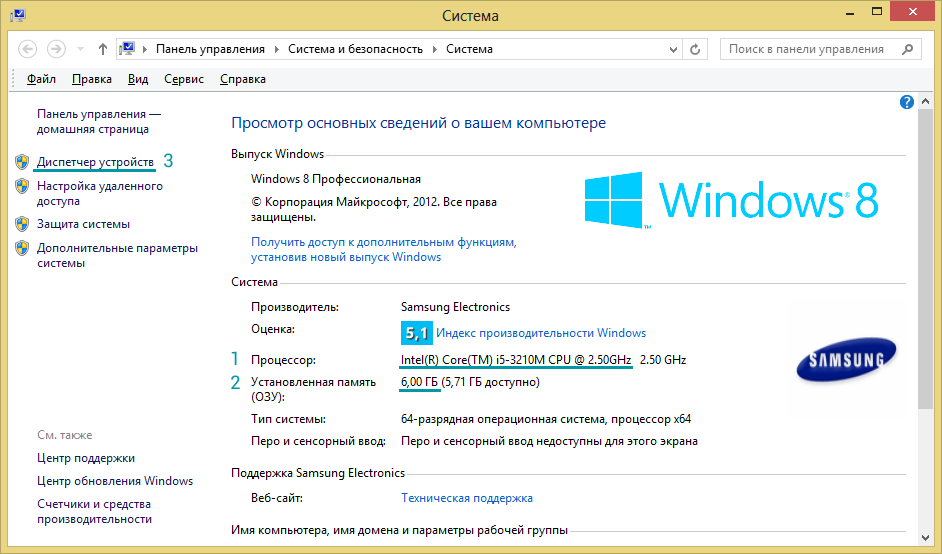Click the 5,1 performance score badge

pos(416,332)
